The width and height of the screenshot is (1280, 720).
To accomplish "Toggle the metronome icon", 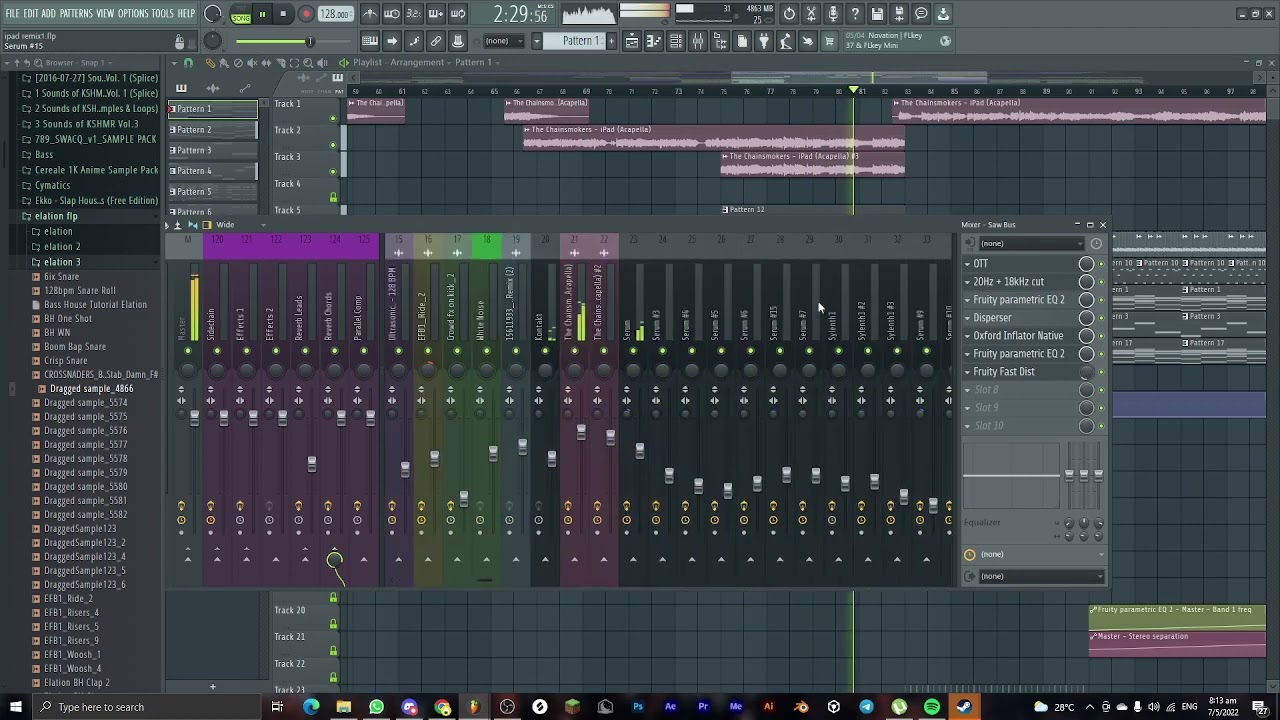I will point(370,14).
